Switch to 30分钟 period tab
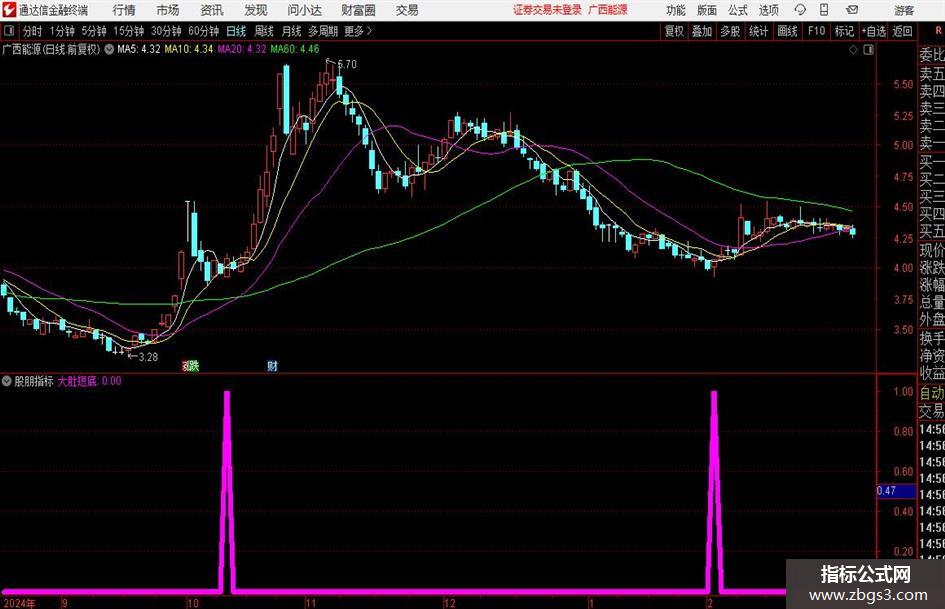The height and width of the screenshot is (609, 945). (166, 31)
